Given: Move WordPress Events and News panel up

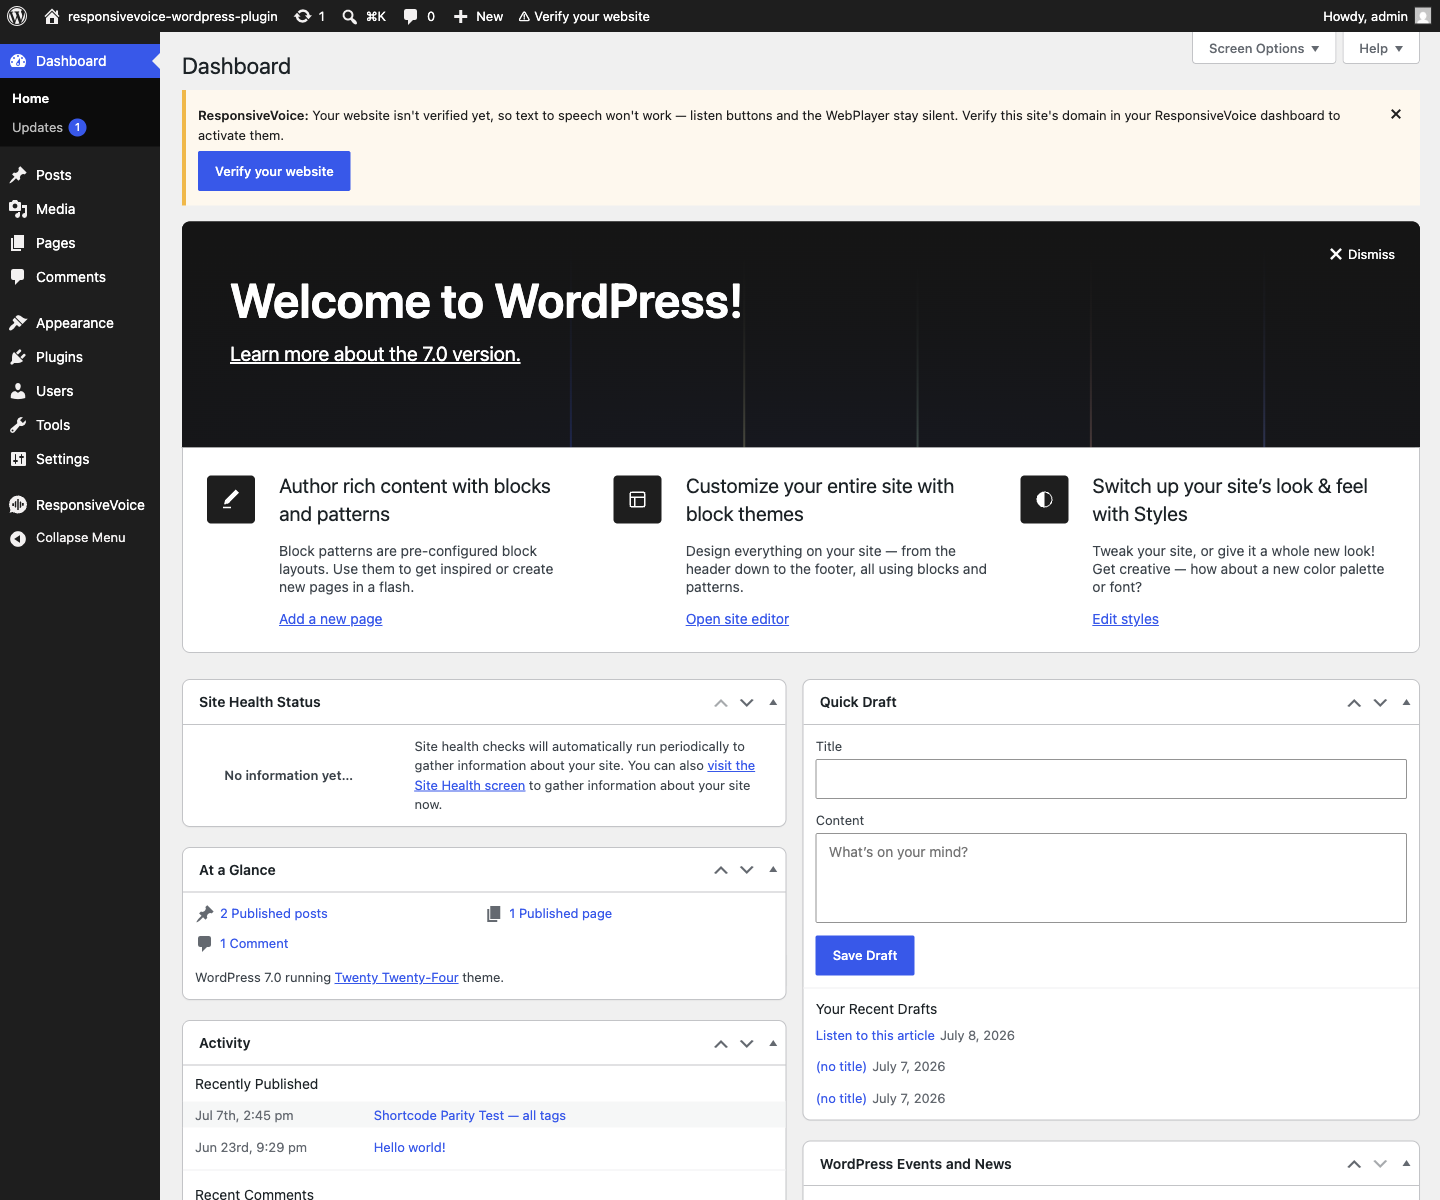Looking at the screenshot, I should point(1354,1164).
